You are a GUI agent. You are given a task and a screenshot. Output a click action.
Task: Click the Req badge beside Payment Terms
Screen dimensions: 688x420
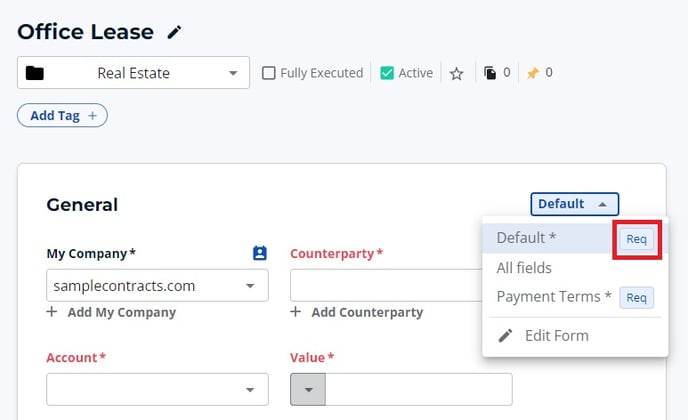point(636,297)
